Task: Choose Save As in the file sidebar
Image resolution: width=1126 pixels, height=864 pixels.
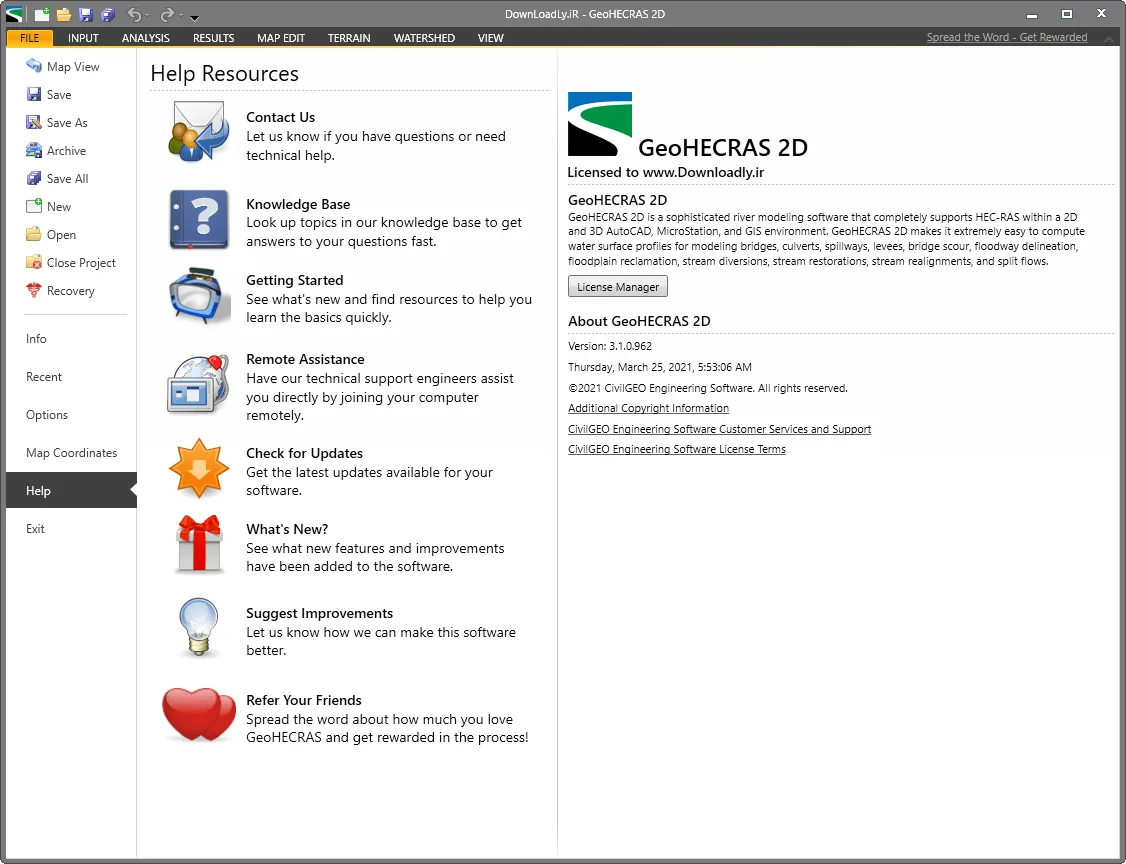Action: point(57,123)
